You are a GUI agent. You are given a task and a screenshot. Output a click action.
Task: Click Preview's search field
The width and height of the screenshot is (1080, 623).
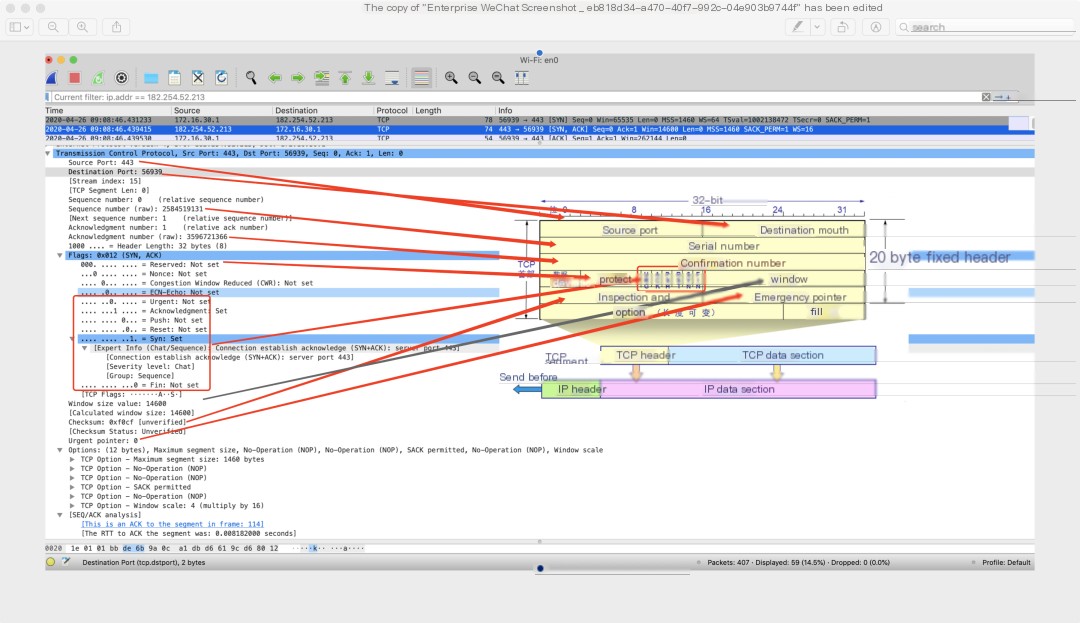point(985,27)
